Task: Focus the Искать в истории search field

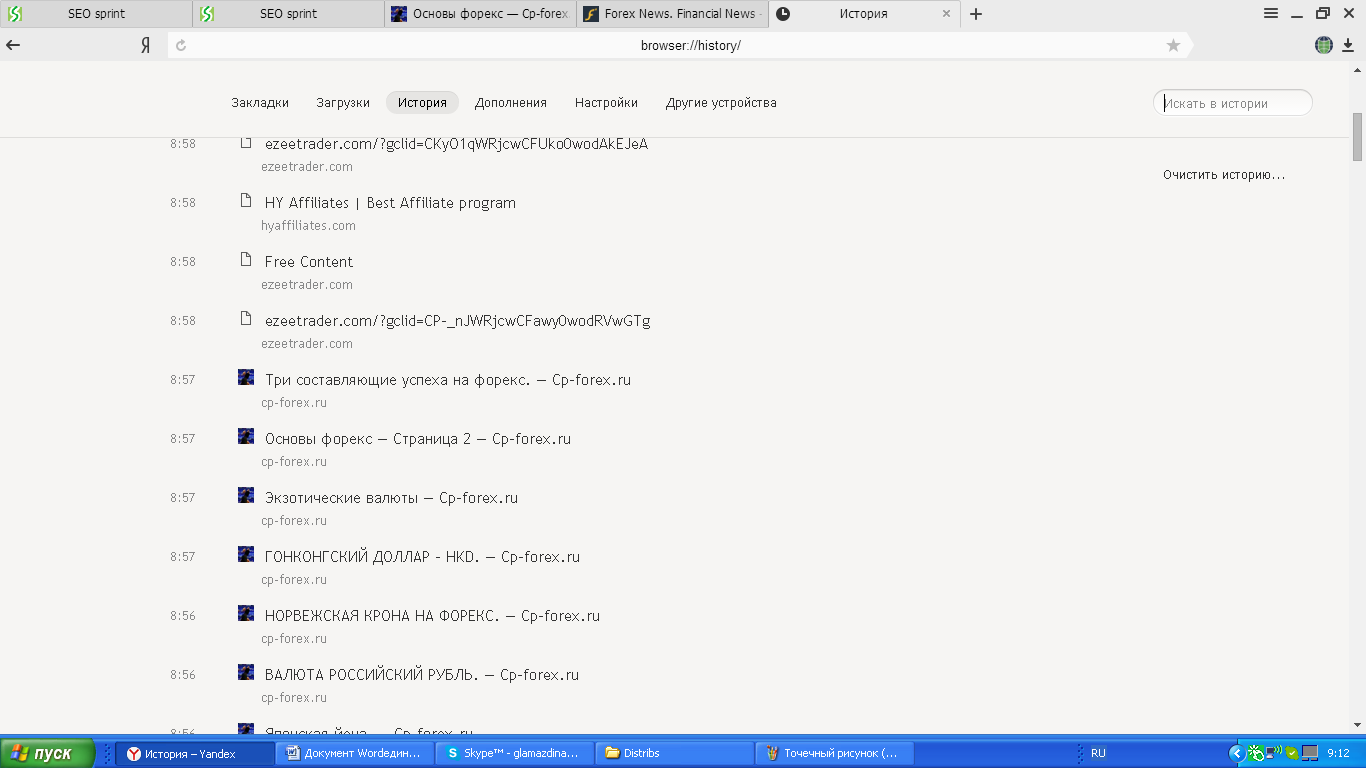Action: 1233,103
